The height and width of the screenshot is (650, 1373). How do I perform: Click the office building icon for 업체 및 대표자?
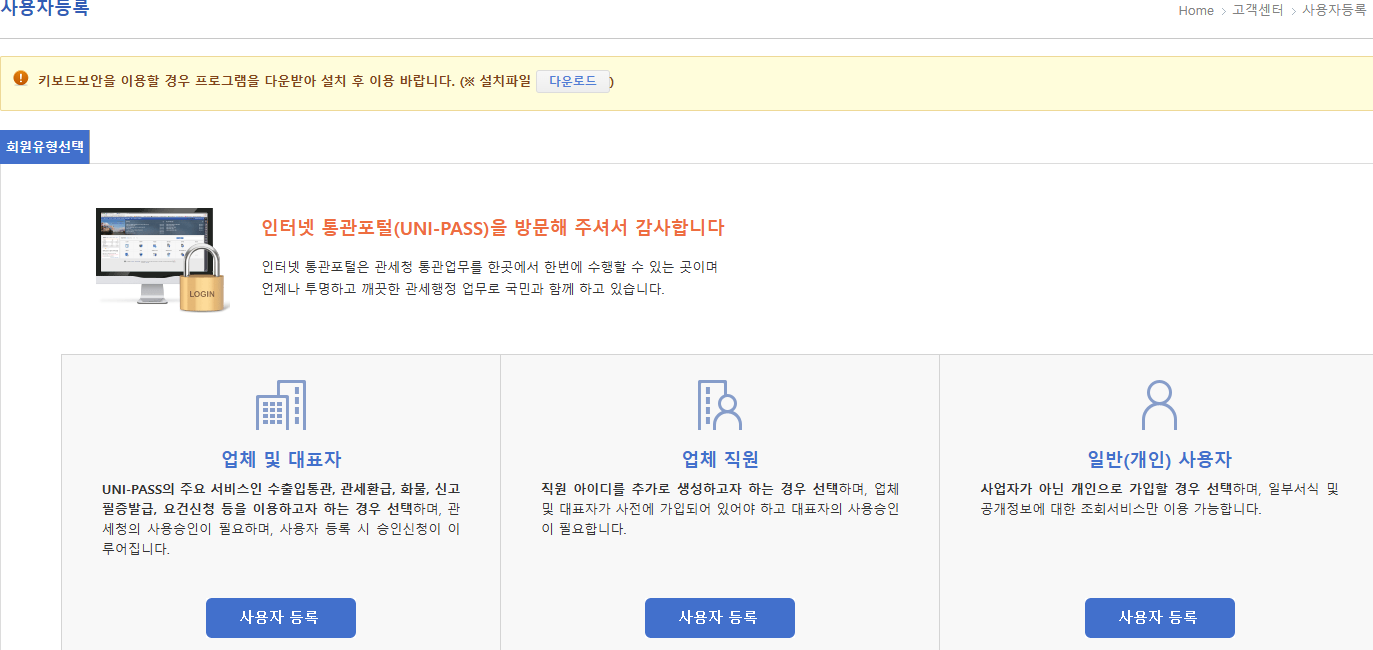pos(281,405)
